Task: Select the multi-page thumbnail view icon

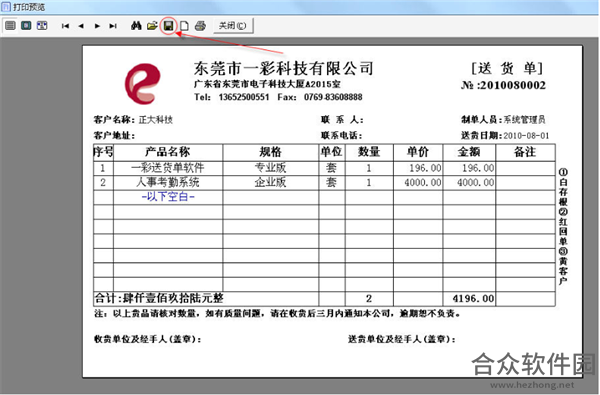Action: 42,26
